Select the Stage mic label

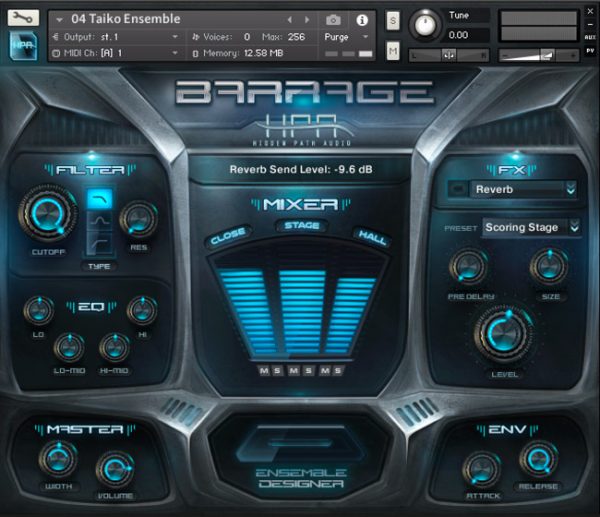coord(302,225)
